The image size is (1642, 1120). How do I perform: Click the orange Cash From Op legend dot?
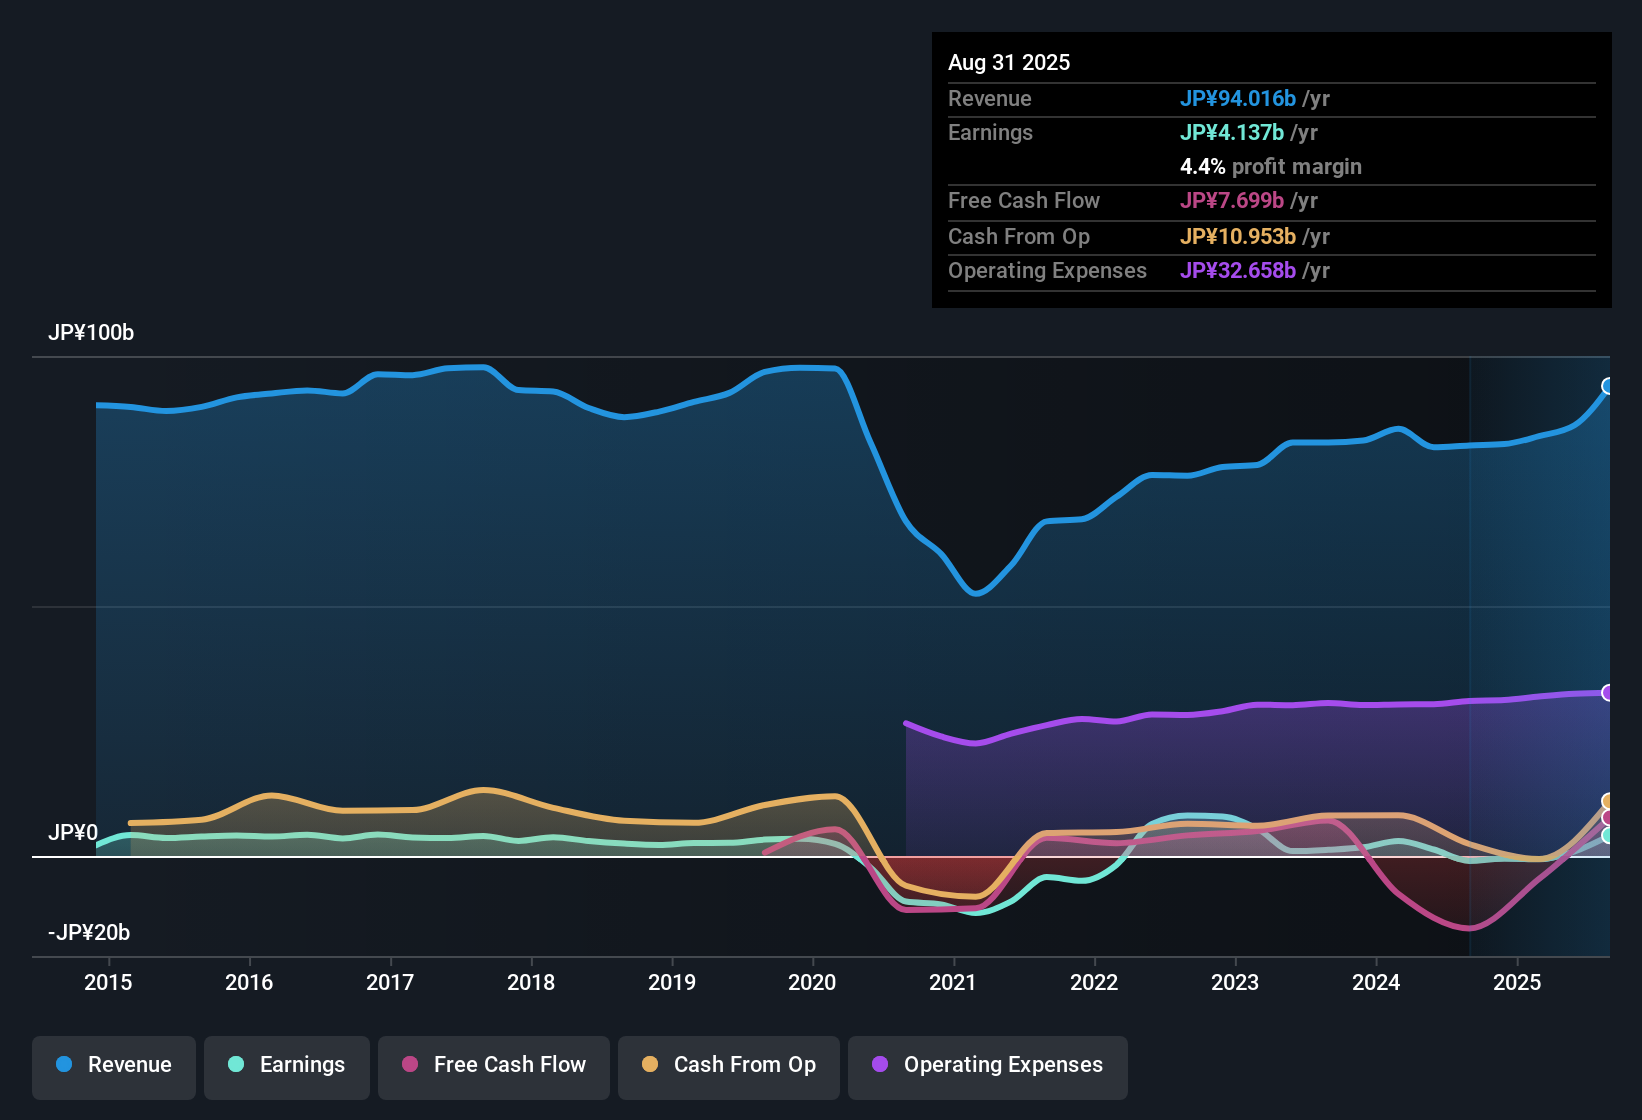pos(651,1065)
